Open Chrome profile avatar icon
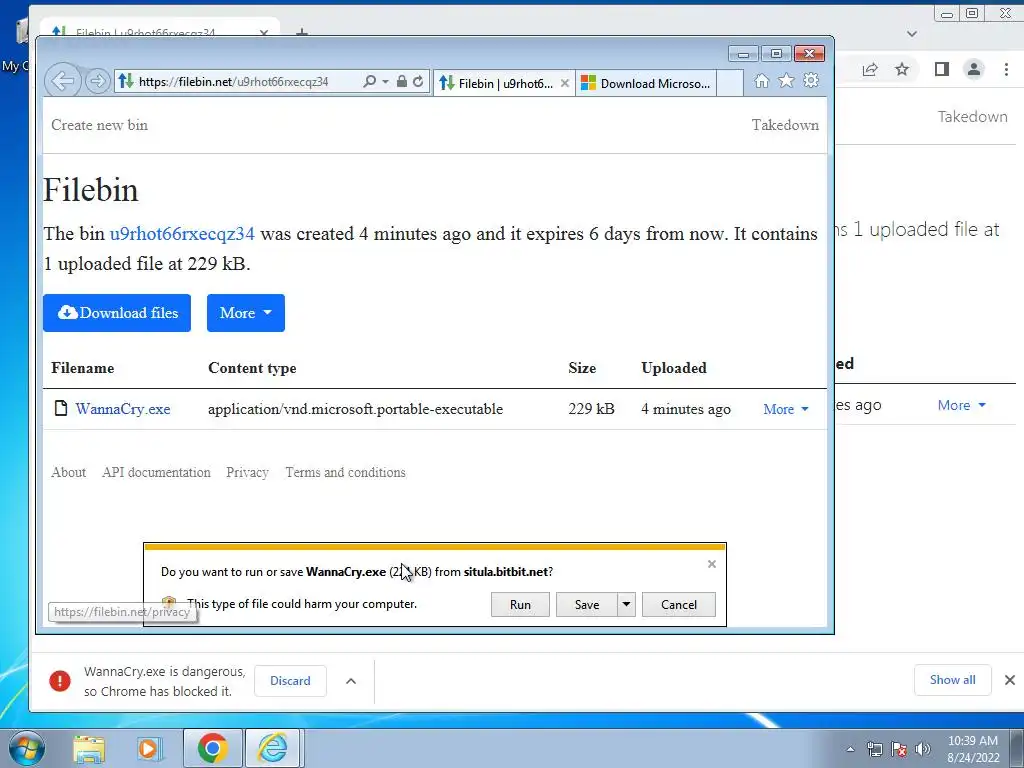 point(974,69)
